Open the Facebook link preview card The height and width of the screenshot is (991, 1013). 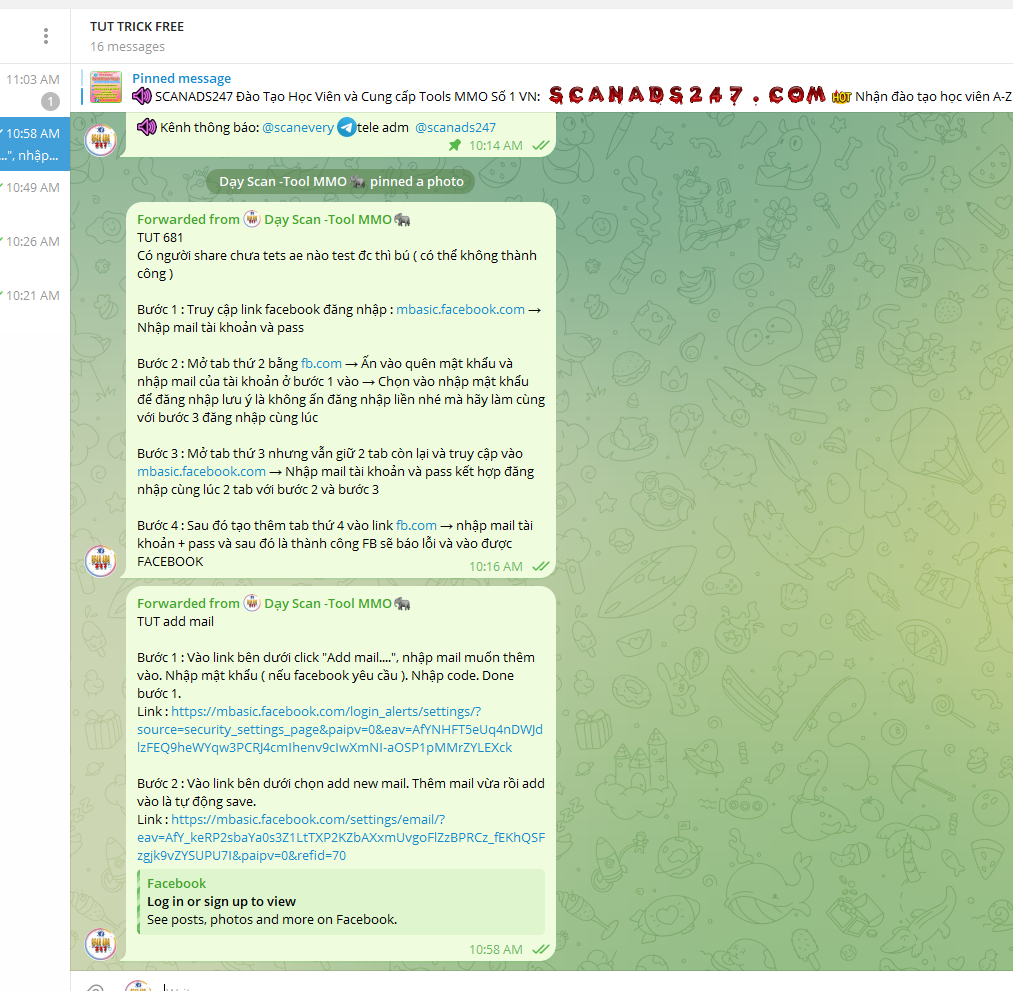pyautogui.click(x=340, y=901)
